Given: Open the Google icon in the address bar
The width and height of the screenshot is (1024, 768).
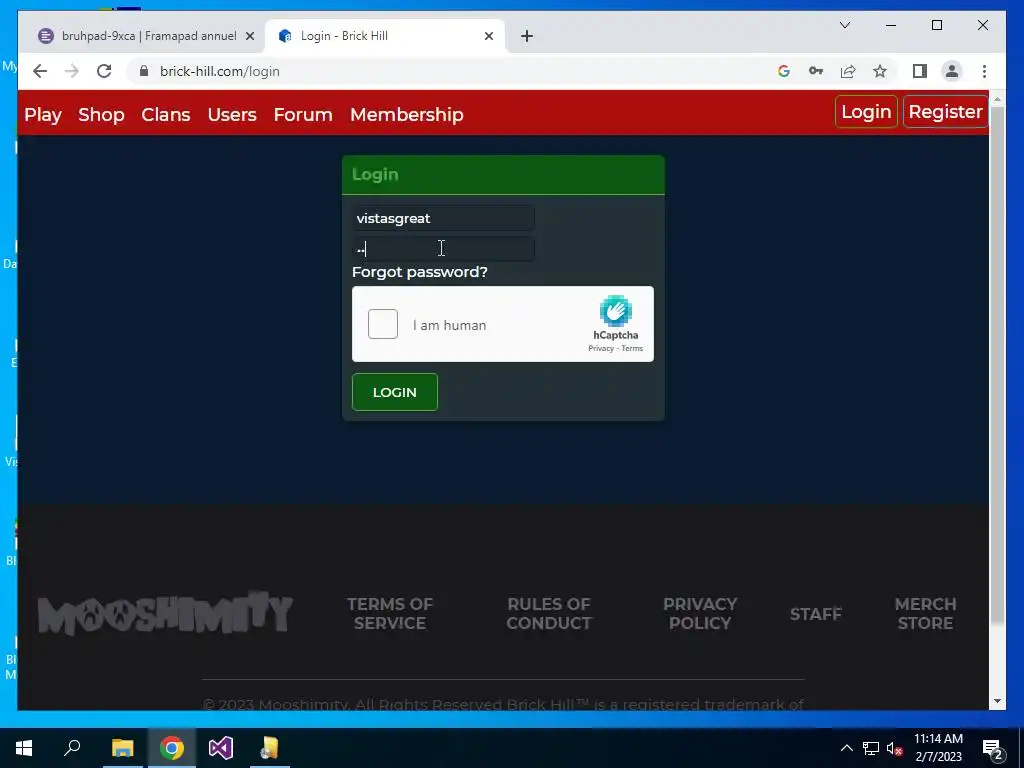Looking at the screenshot, I should click(x=784, y=71).
